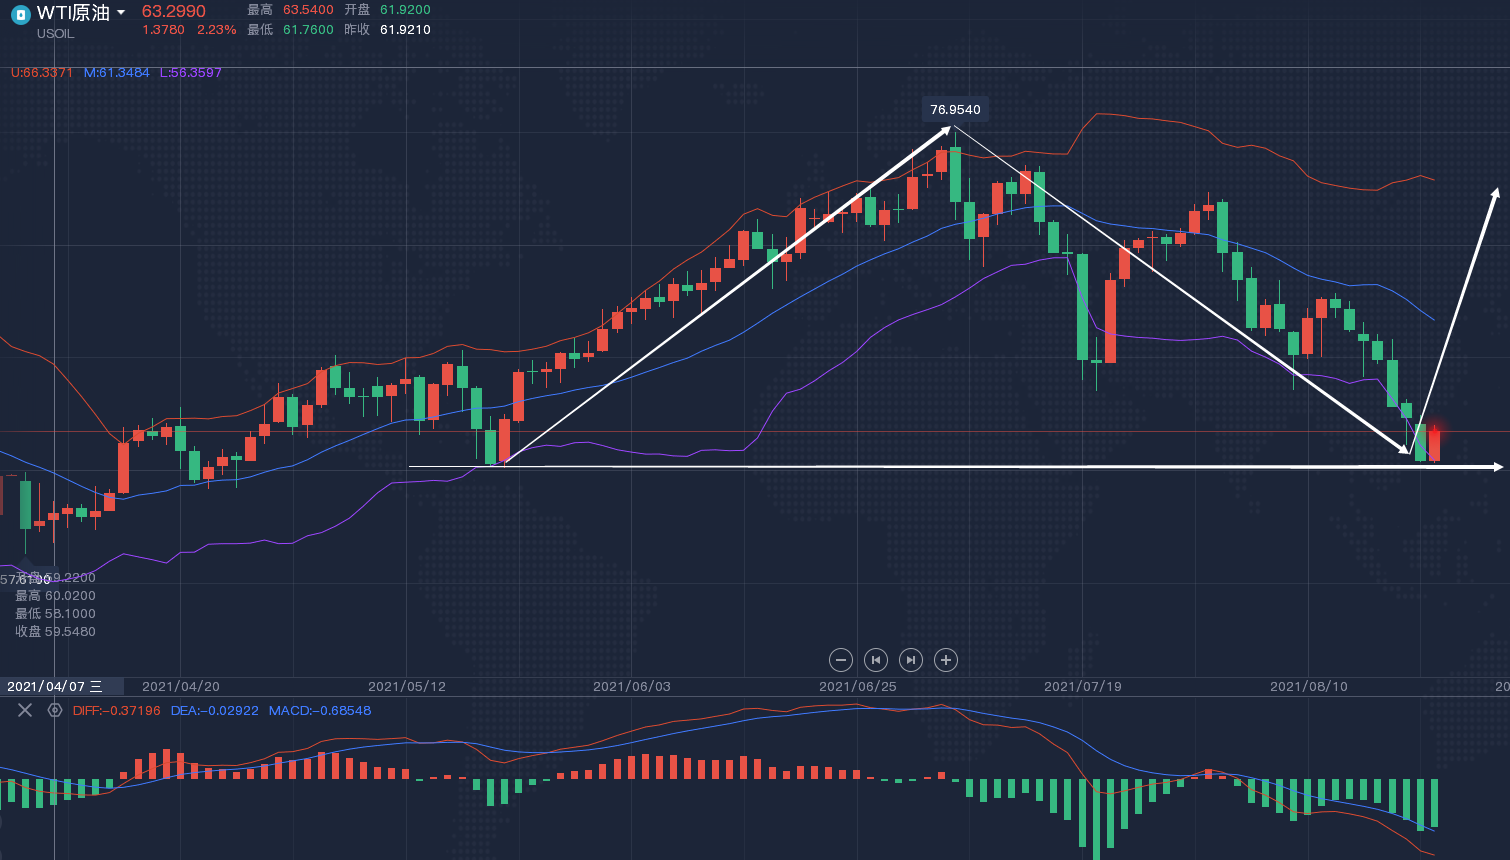The image size is (1510, 860).
Task: Click the WTI原油 instrument logo icon
Action: [x=20, y=13]
